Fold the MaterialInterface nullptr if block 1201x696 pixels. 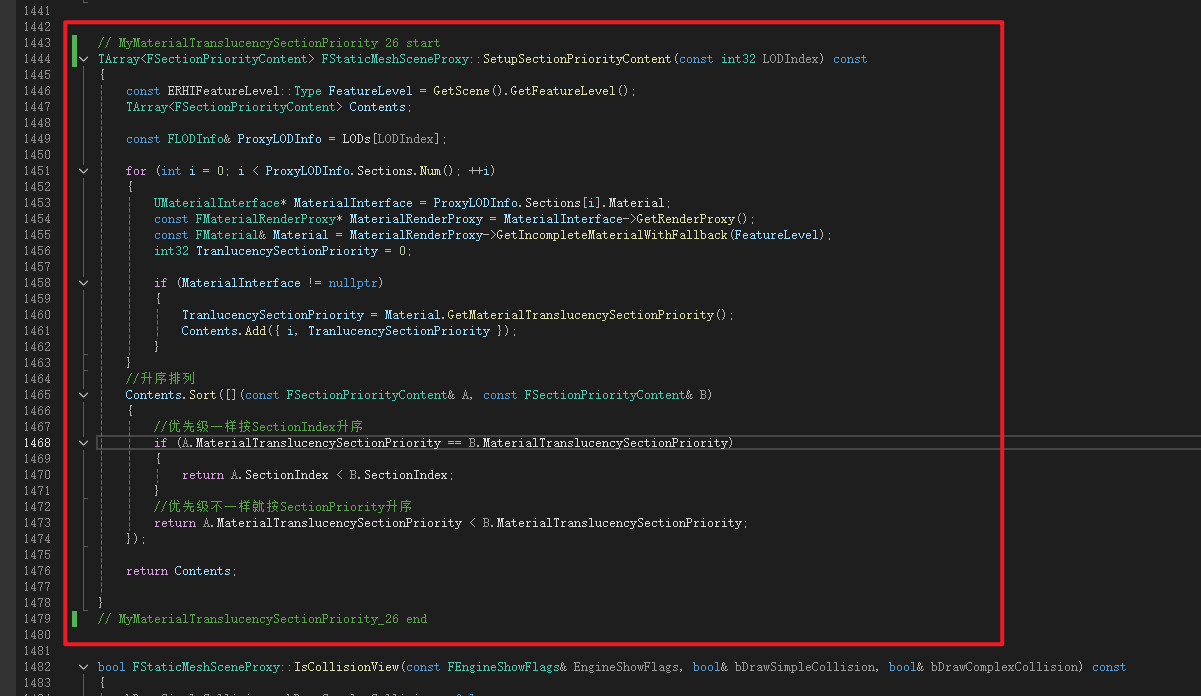coord(84,283)
